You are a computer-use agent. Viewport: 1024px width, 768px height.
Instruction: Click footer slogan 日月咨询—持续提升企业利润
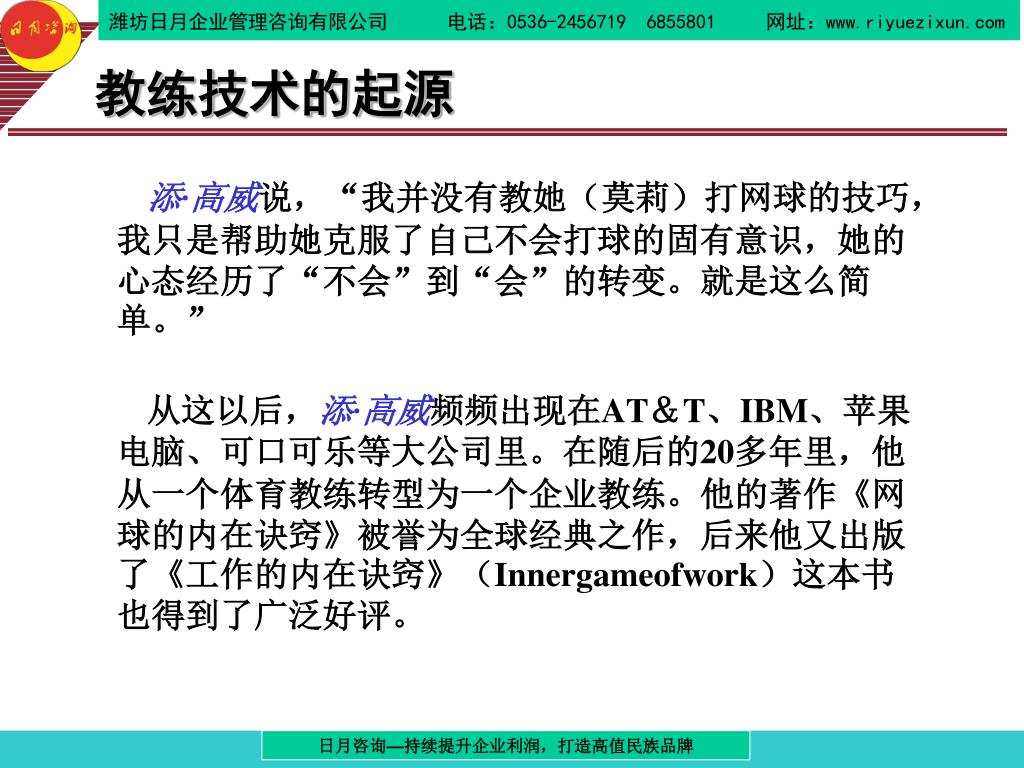(429, 745)
